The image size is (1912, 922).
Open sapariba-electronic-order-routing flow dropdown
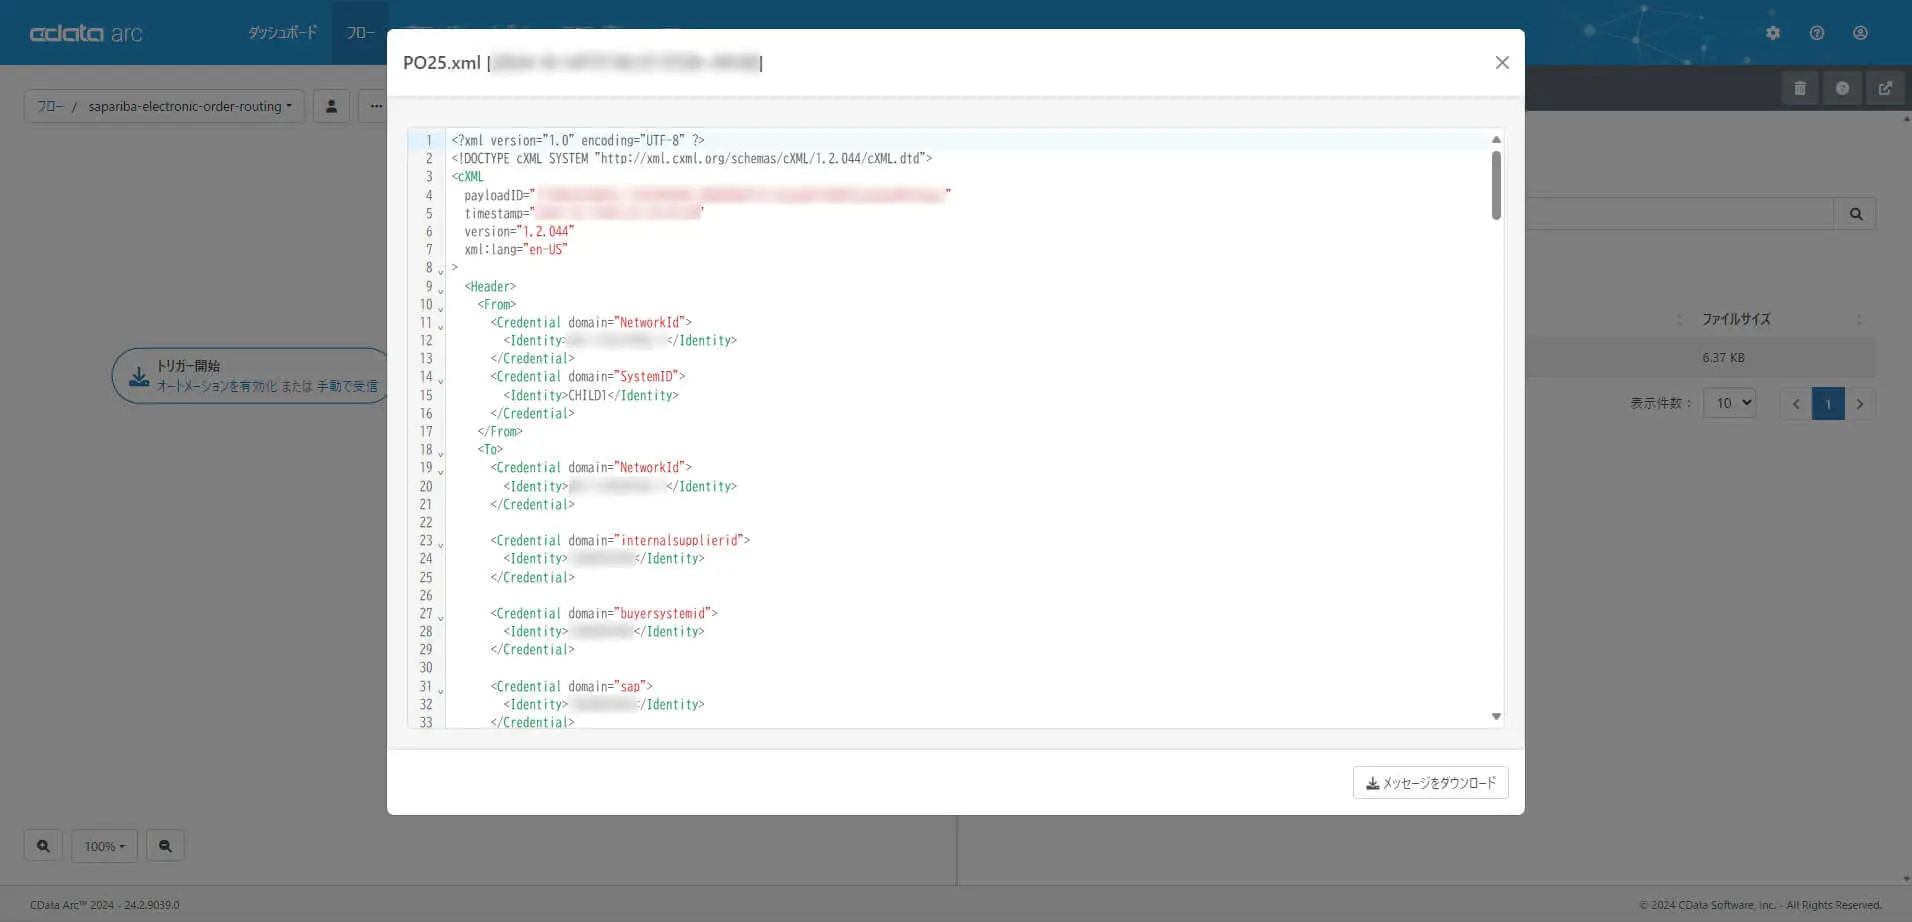pyautogui.click(x=190, y=106)
